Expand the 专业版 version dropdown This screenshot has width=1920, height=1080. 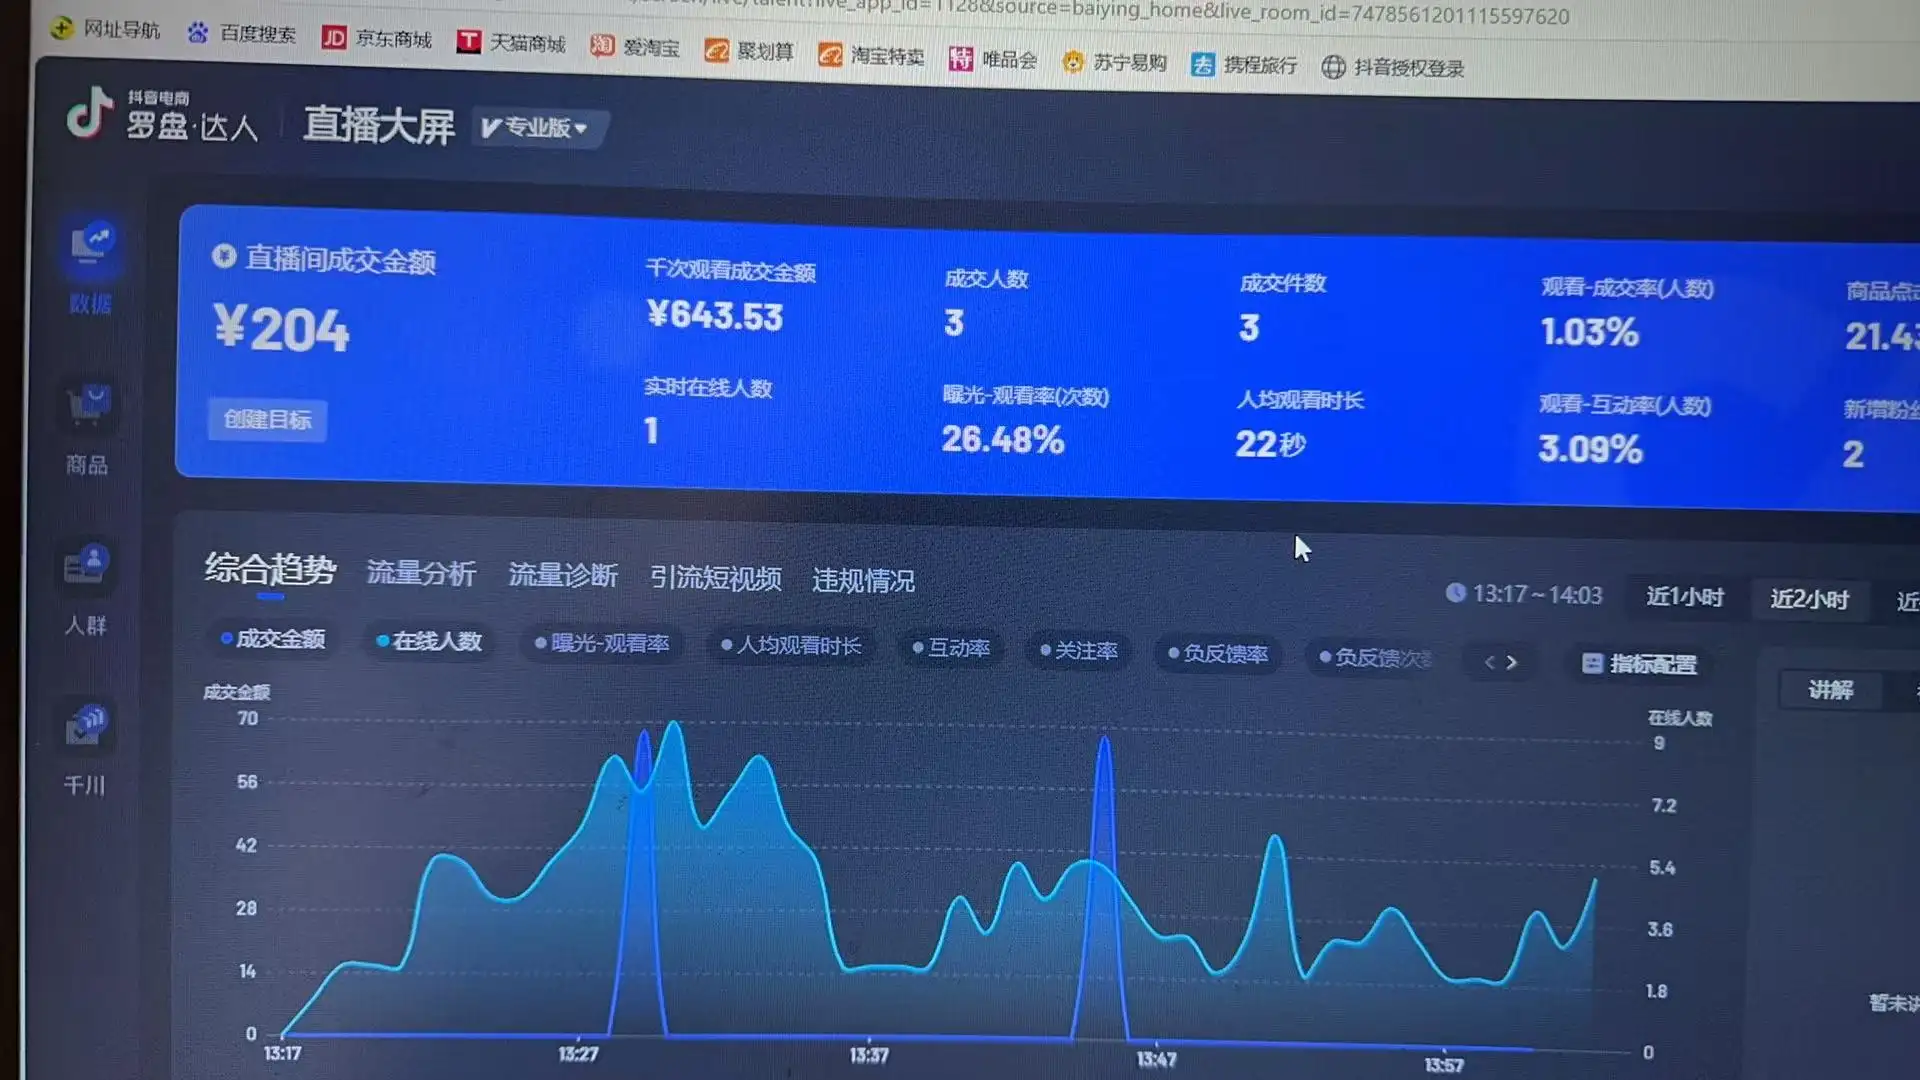[536, 128]
